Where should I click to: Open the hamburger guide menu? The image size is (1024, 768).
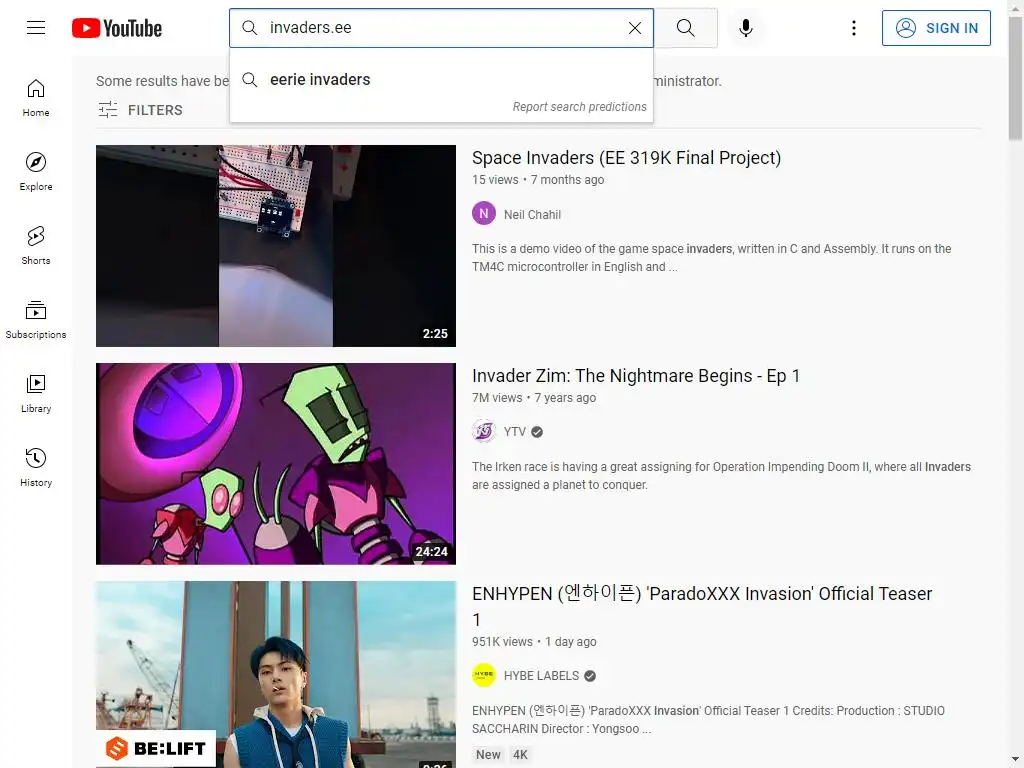point(36,27)
